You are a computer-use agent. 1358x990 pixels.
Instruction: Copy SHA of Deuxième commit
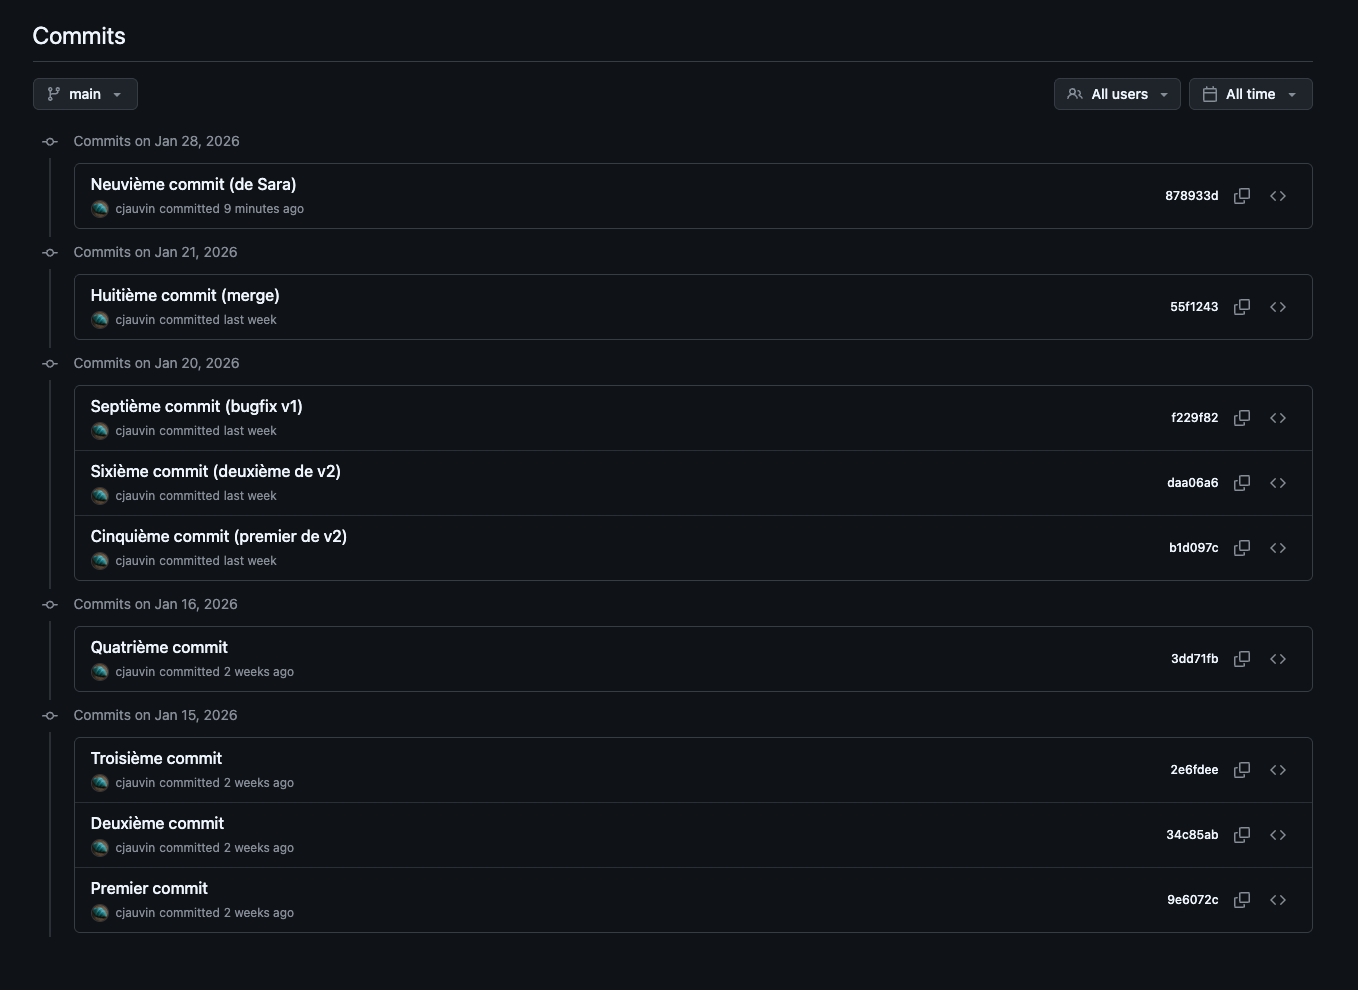(x=1242, y=835)
